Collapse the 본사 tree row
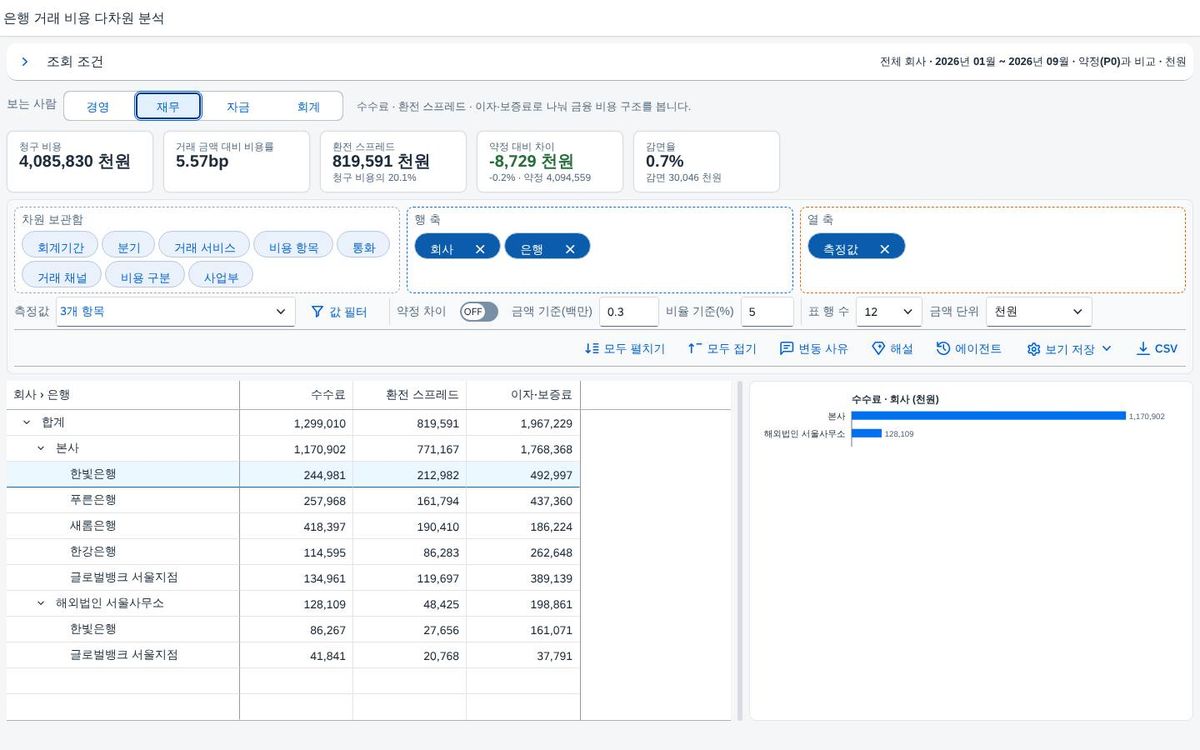This screenshot has height=750, width=1200. [x=41, y=449]
